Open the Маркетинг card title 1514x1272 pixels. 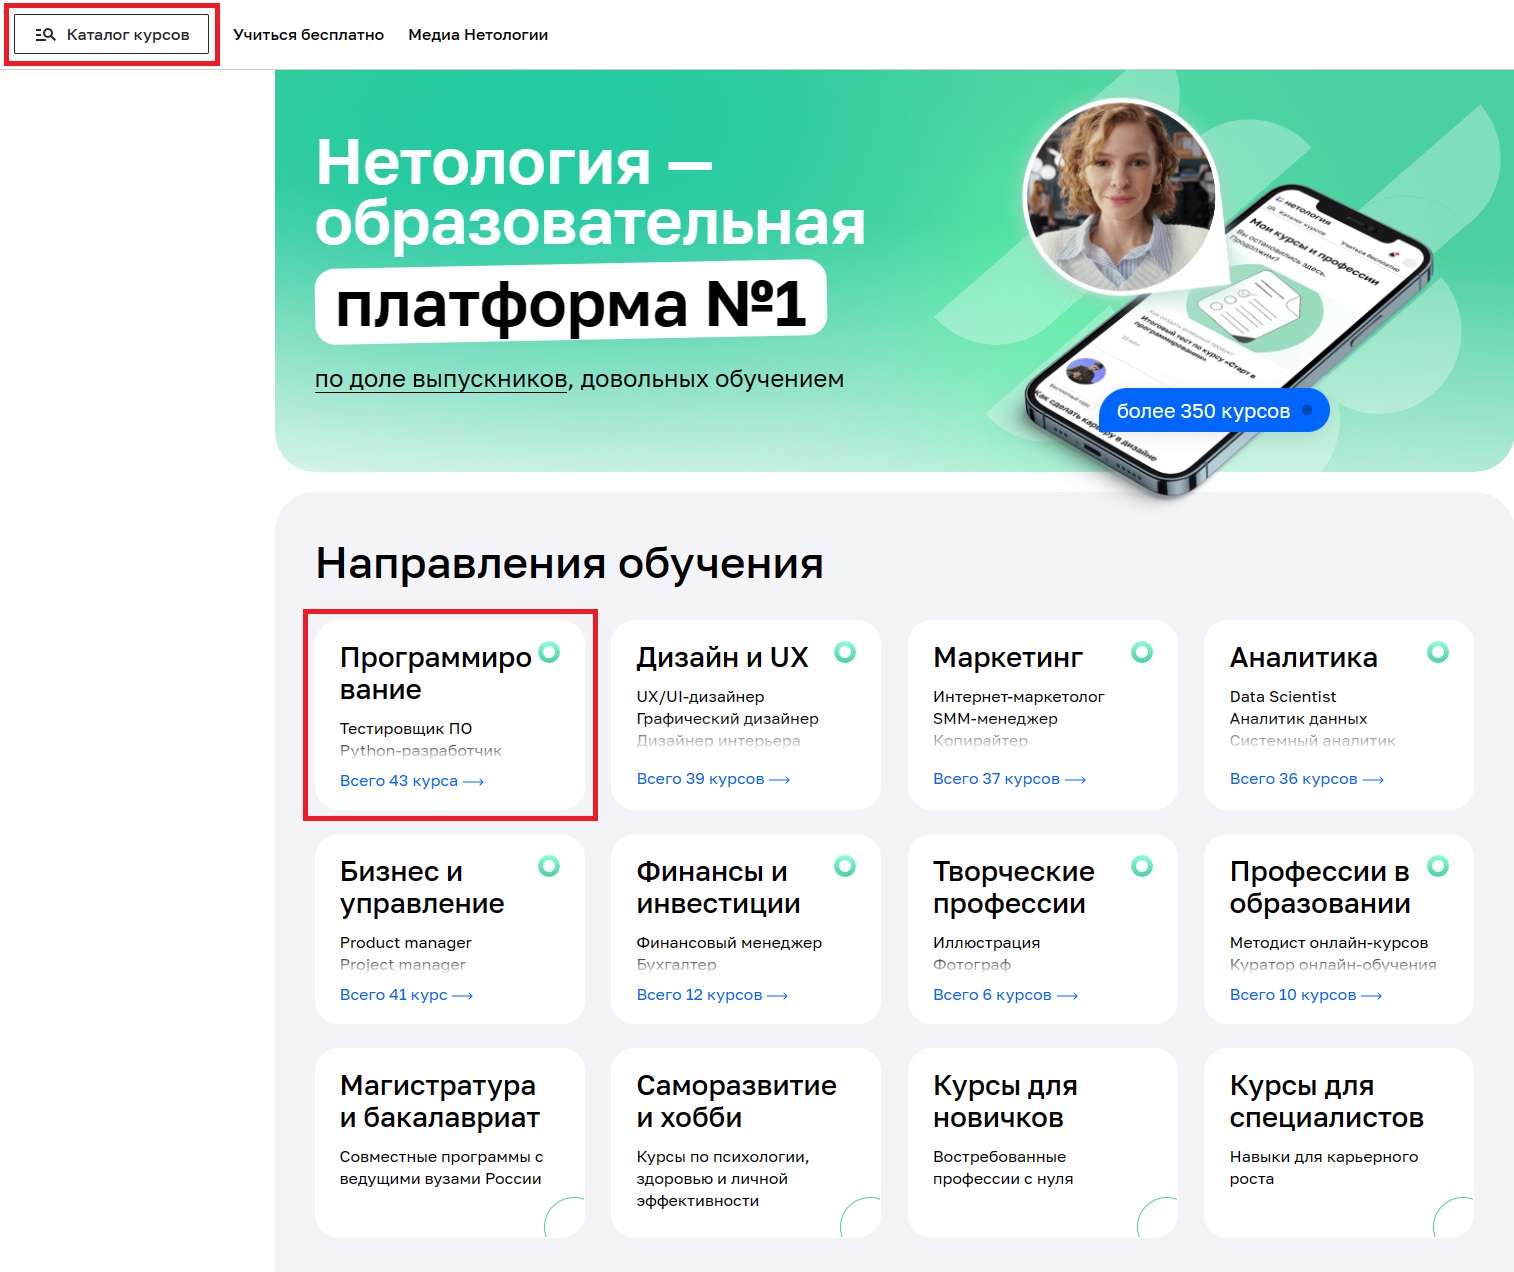pyautogui.click(x=1008, y=657)
